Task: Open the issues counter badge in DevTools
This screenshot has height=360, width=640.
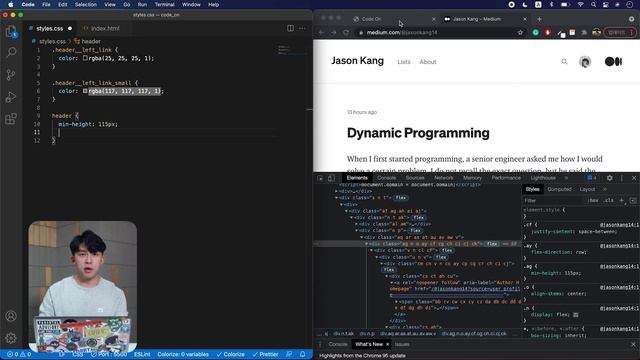Action: (x=592, y=178)
